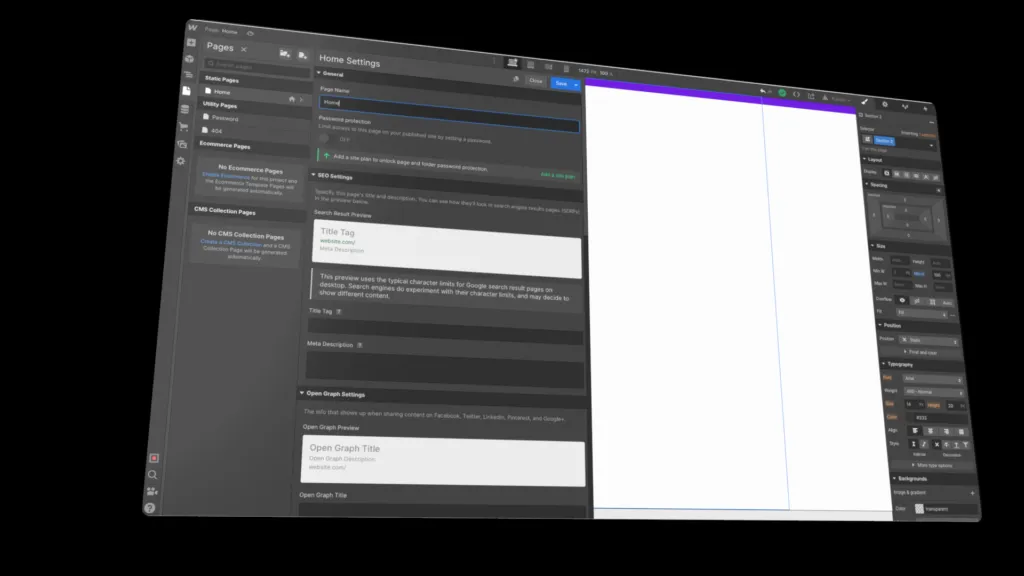Collapse the Layout section in Style panel
Screen dimensions: 1024x576
coord(864,159)
